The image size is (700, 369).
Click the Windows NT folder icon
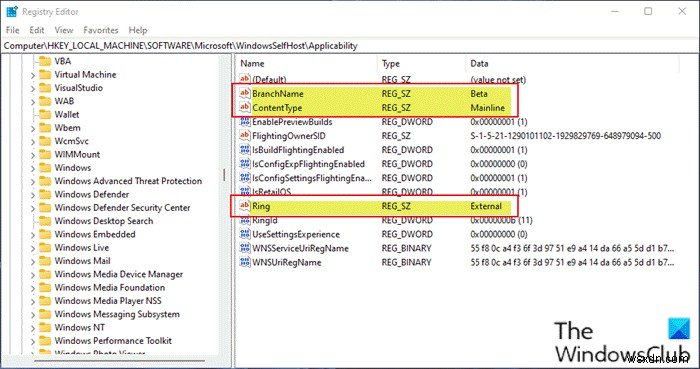[x=45, y=328]
